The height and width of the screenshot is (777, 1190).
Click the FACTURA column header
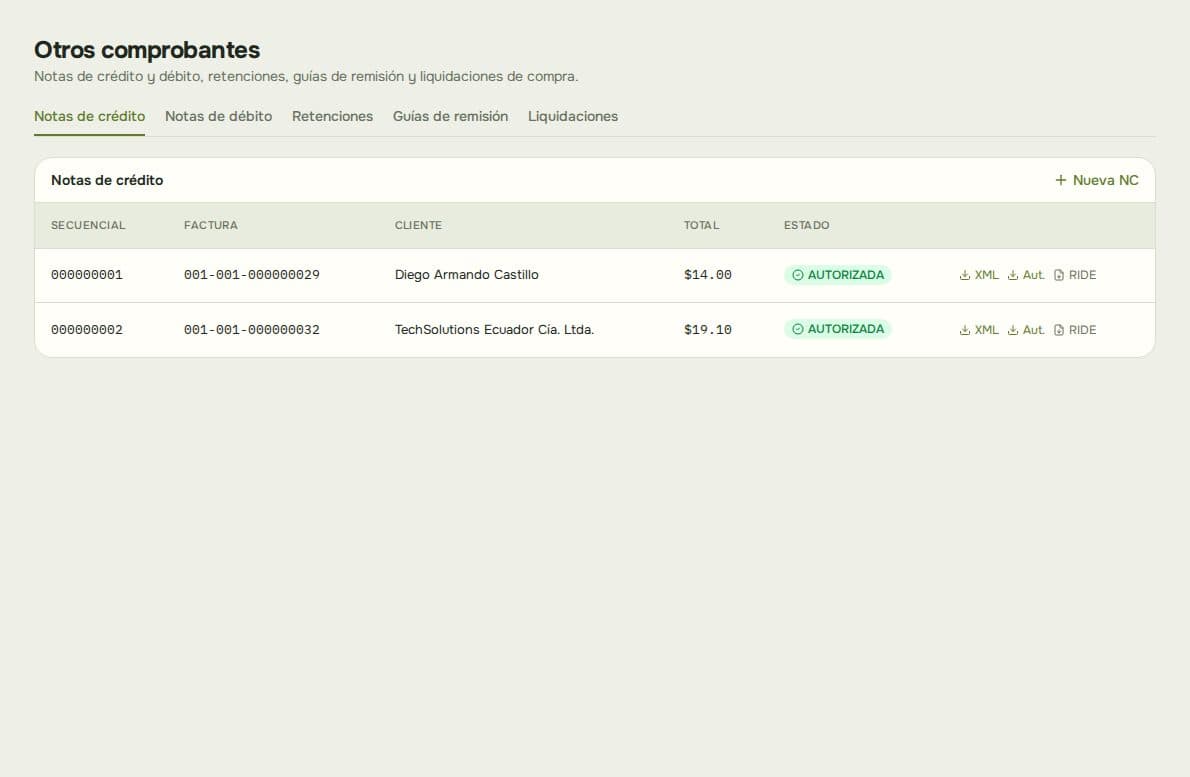click(211, 225)
